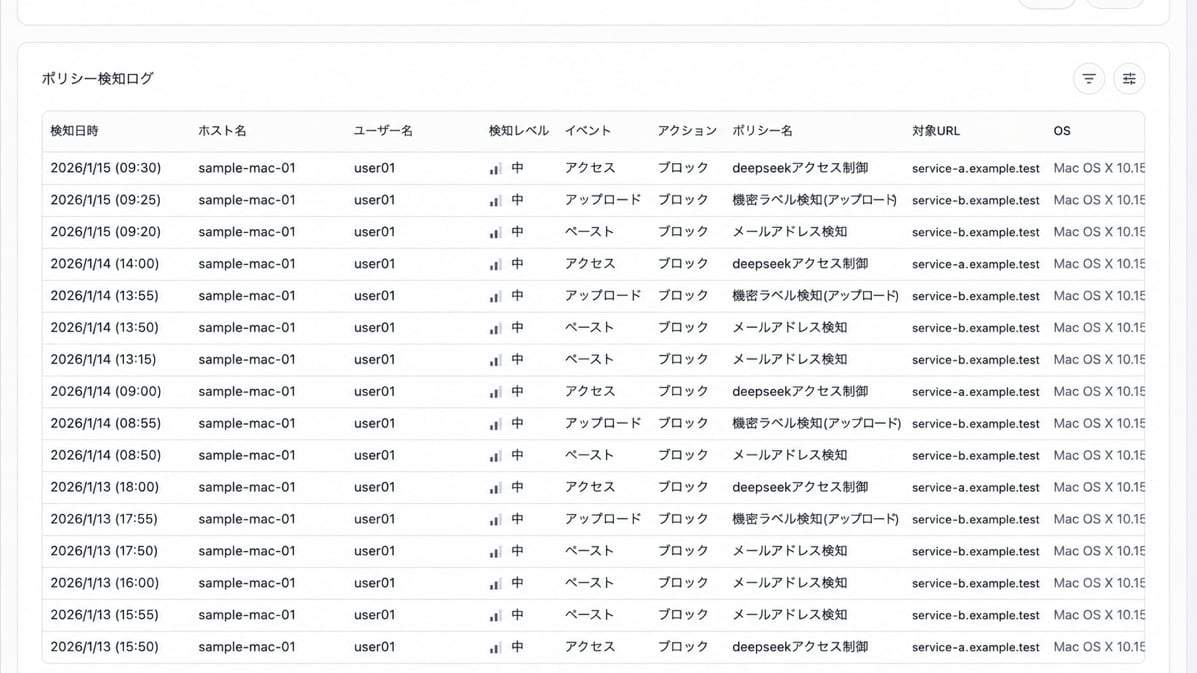Select the 2026/1/15 (09:20) date cell

click(x=105, y=232)
